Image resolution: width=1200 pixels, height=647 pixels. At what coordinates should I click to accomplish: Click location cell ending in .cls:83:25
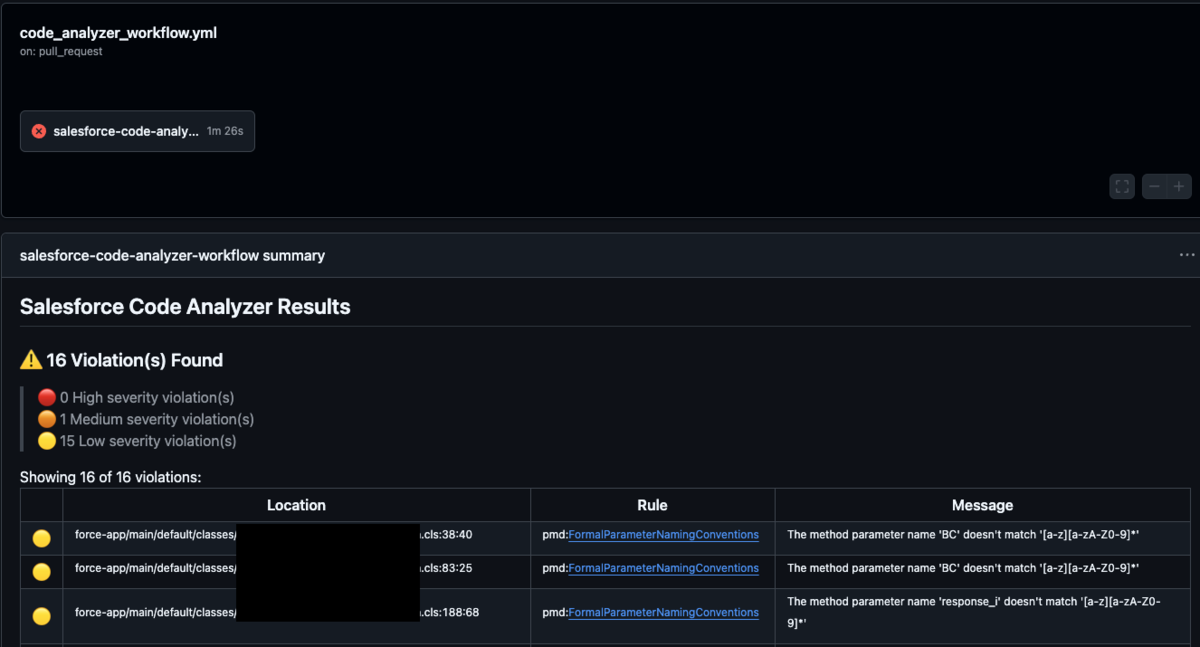pyautogui.click(x=296, y=572)
